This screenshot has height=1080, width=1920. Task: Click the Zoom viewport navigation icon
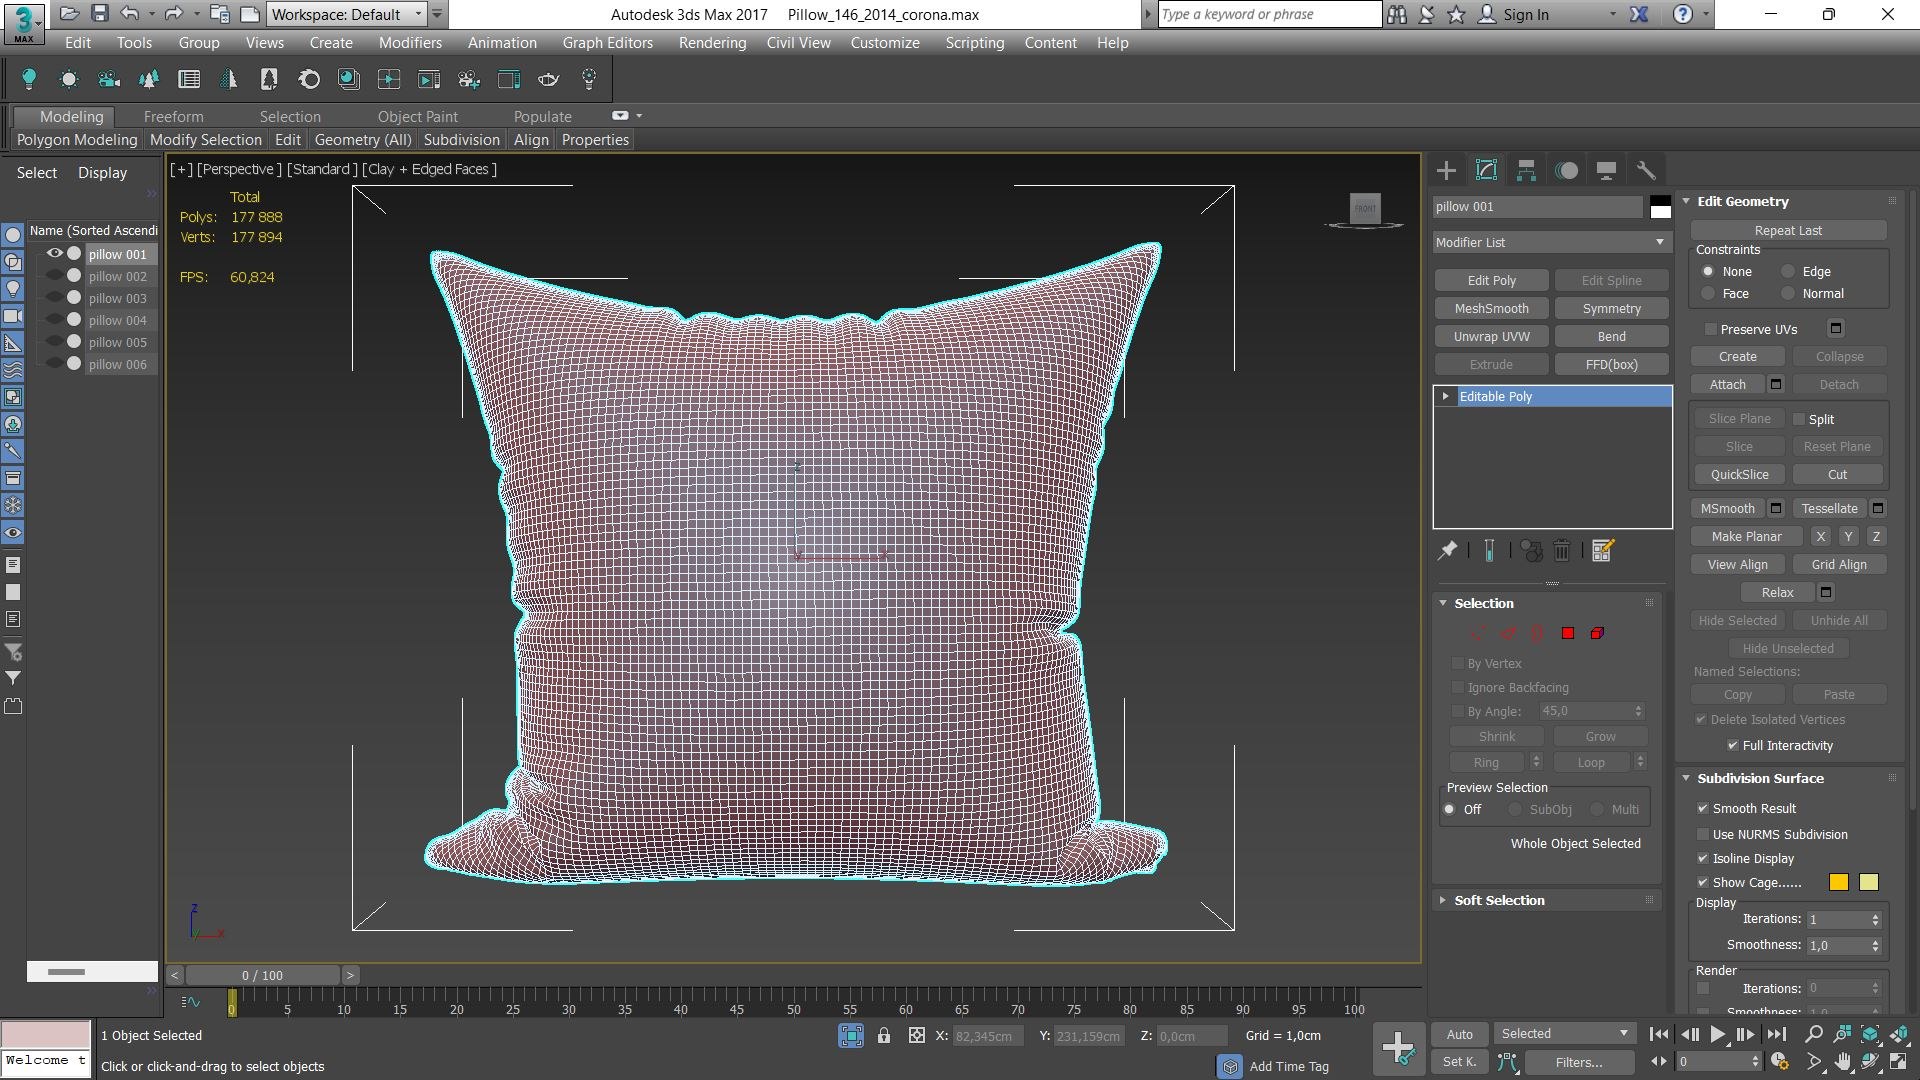1813,1034
